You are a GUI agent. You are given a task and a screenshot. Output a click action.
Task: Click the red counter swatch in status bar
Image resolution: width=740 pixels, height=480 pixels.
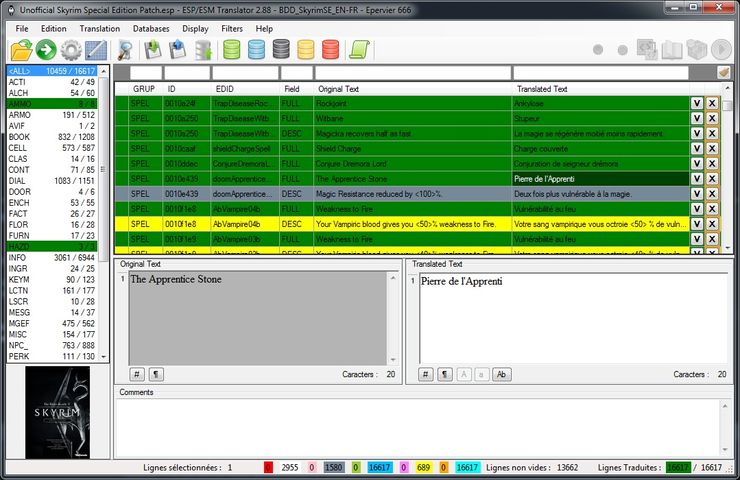coord(268,467)
